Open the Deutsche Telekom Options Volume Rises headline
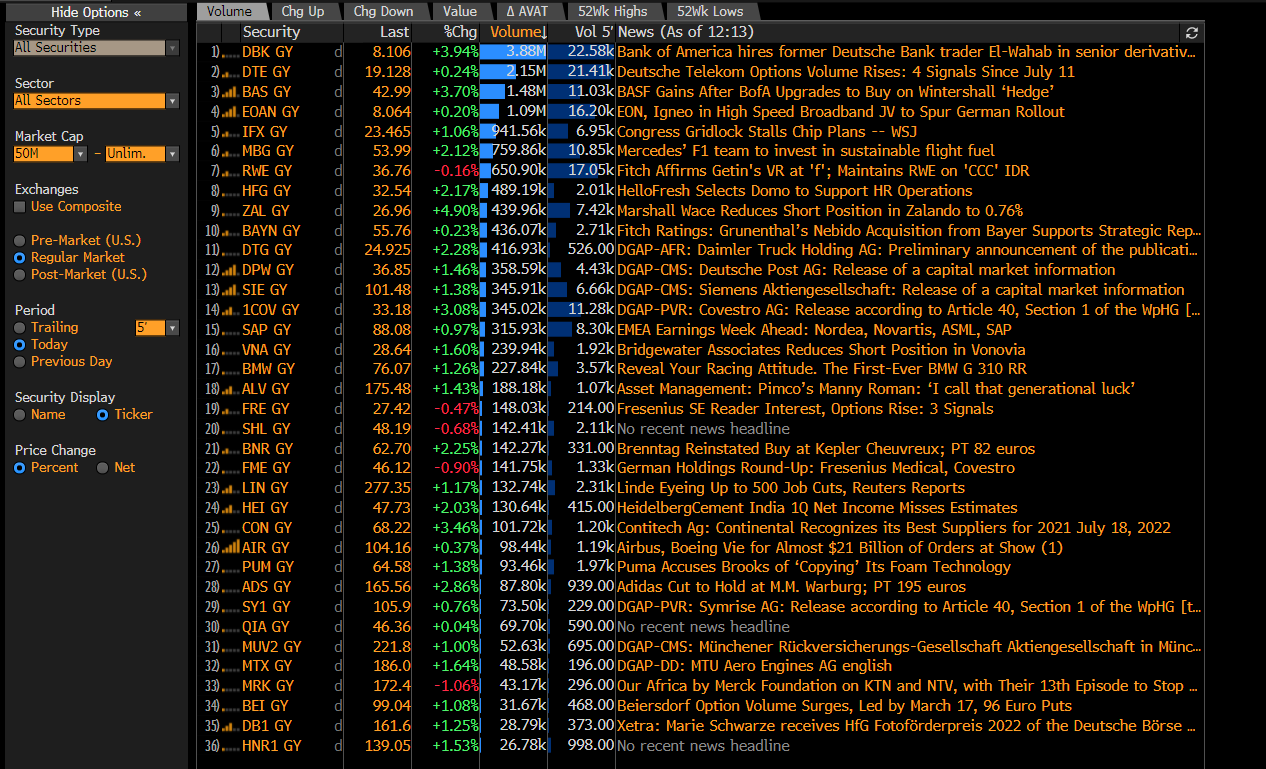Image resolution: width=1266 pixels, height=769 pixels. pos(846,72)
